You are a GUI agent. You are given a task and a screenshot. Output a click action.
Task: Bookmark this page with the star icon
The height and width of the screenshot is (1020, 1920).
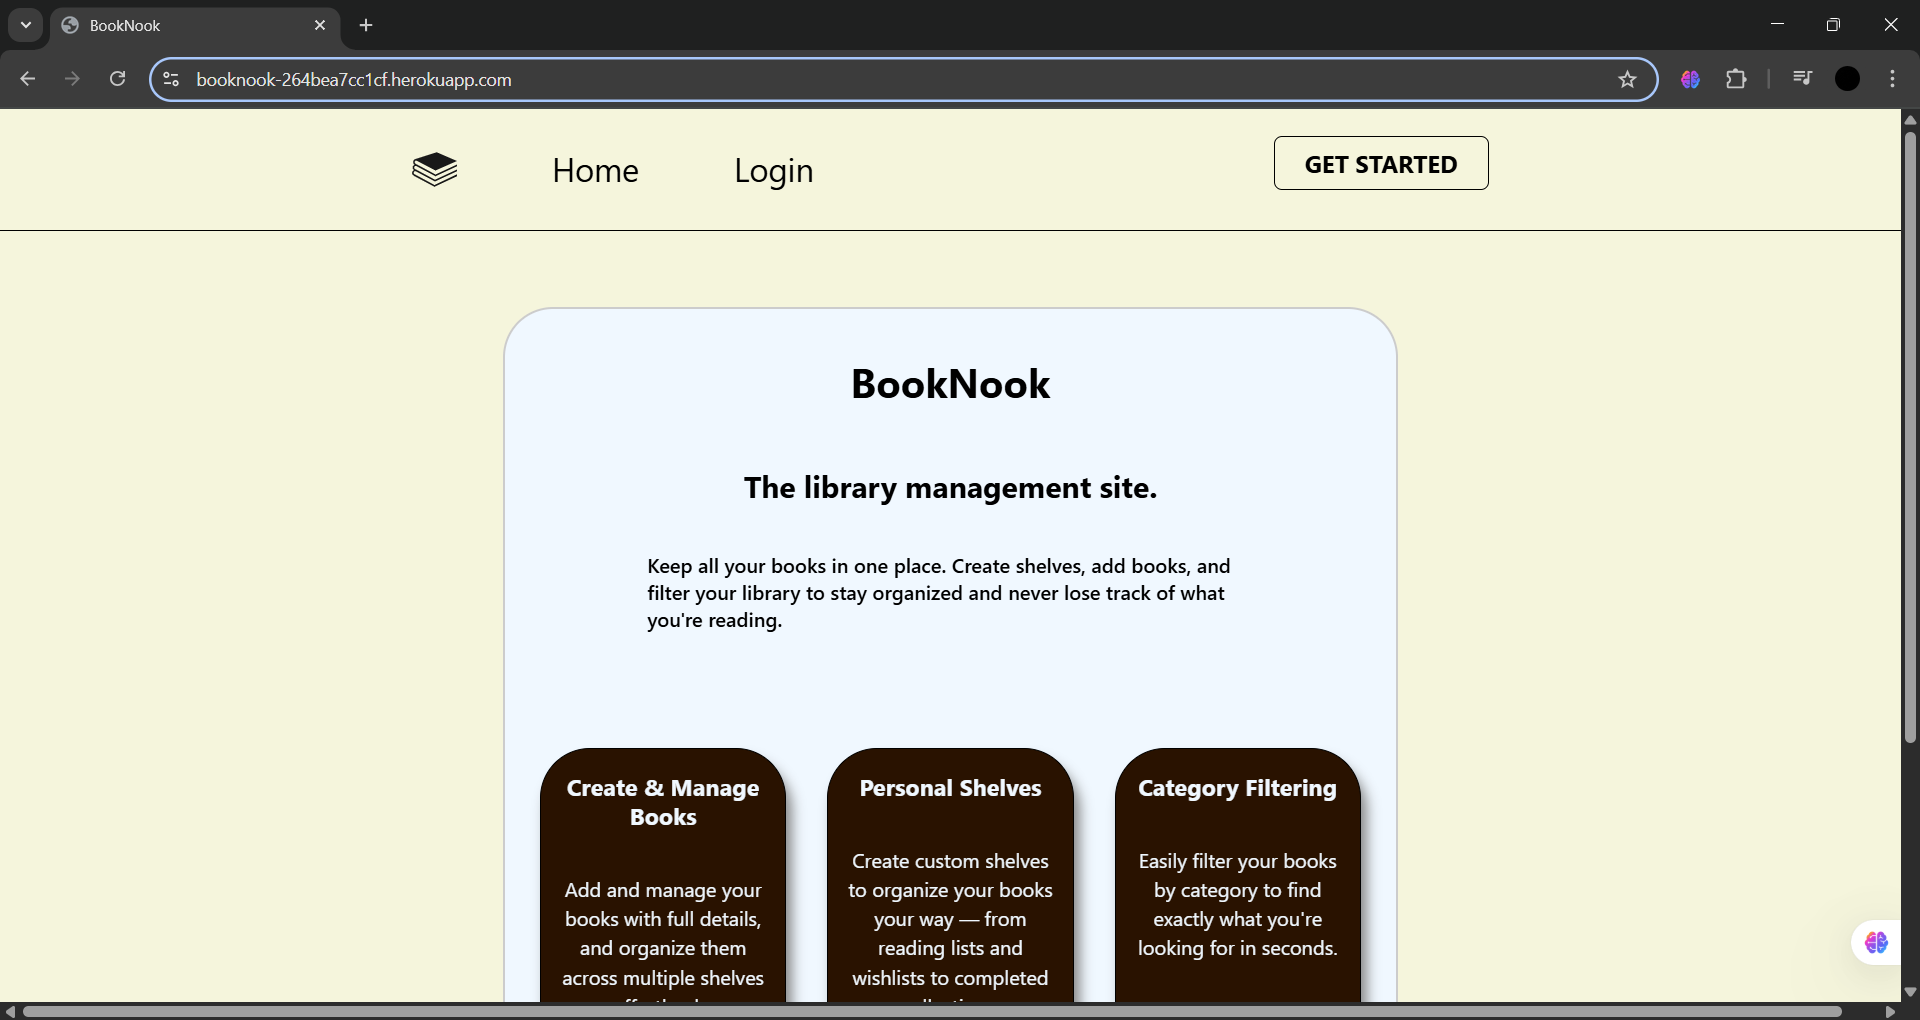[1627, 80]
